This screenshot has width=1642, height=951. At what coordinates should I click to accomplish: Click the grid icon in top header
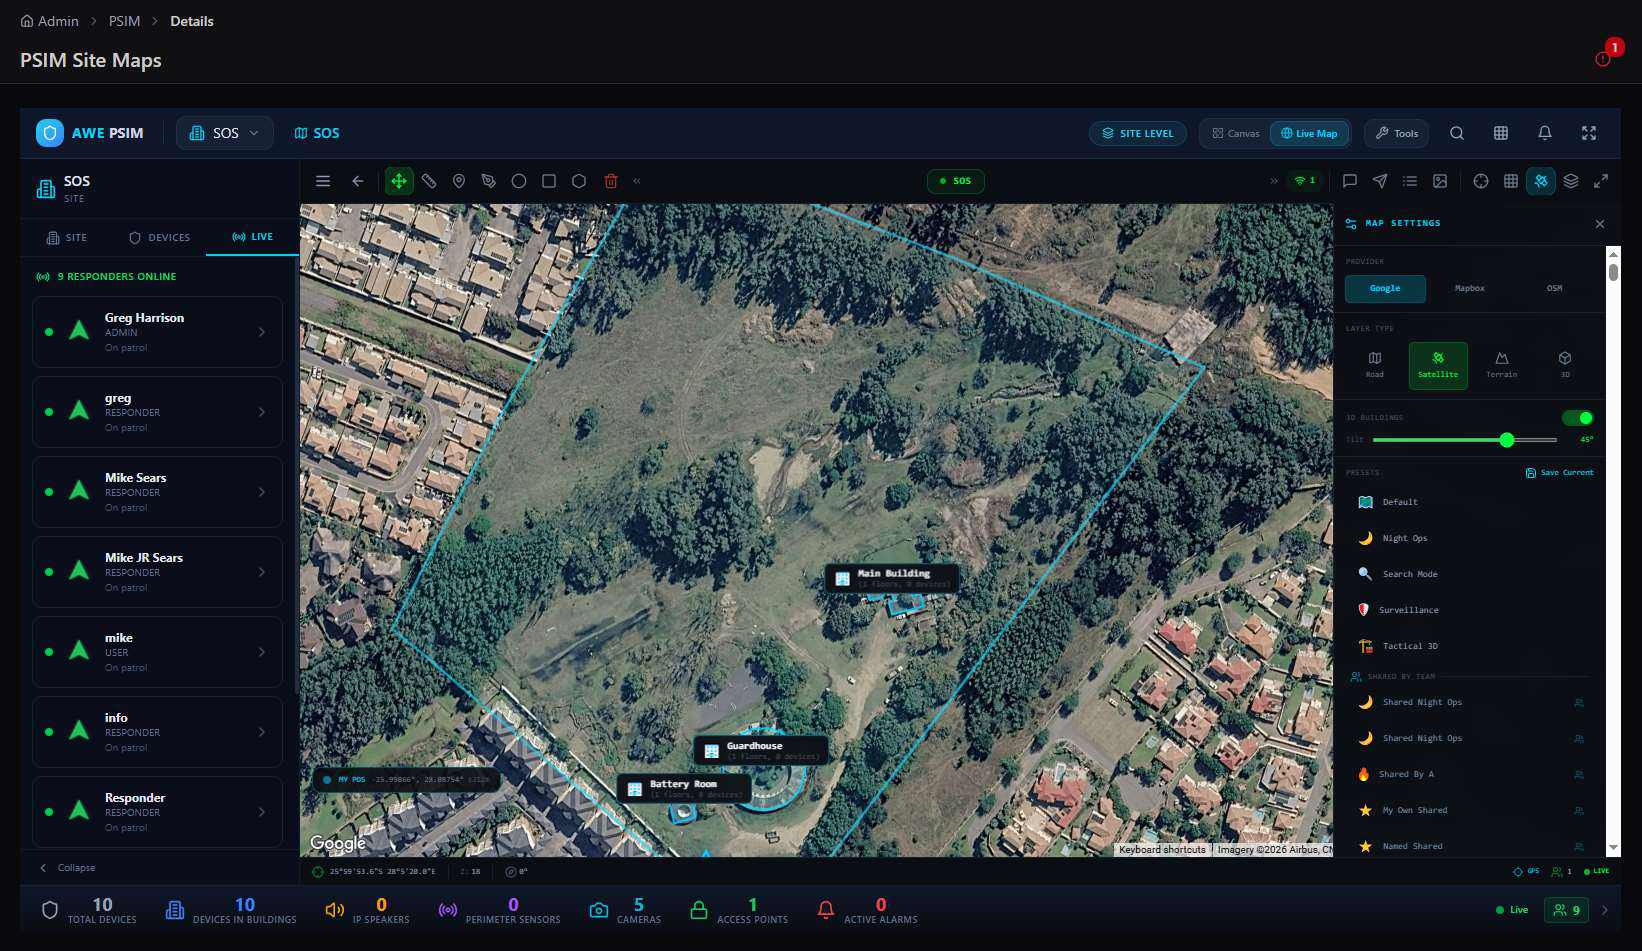pos(1501,133)
